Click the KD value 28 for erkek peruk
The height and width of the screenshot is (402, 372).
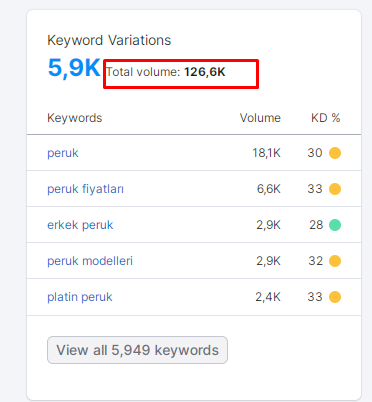[x=316, y=225]
